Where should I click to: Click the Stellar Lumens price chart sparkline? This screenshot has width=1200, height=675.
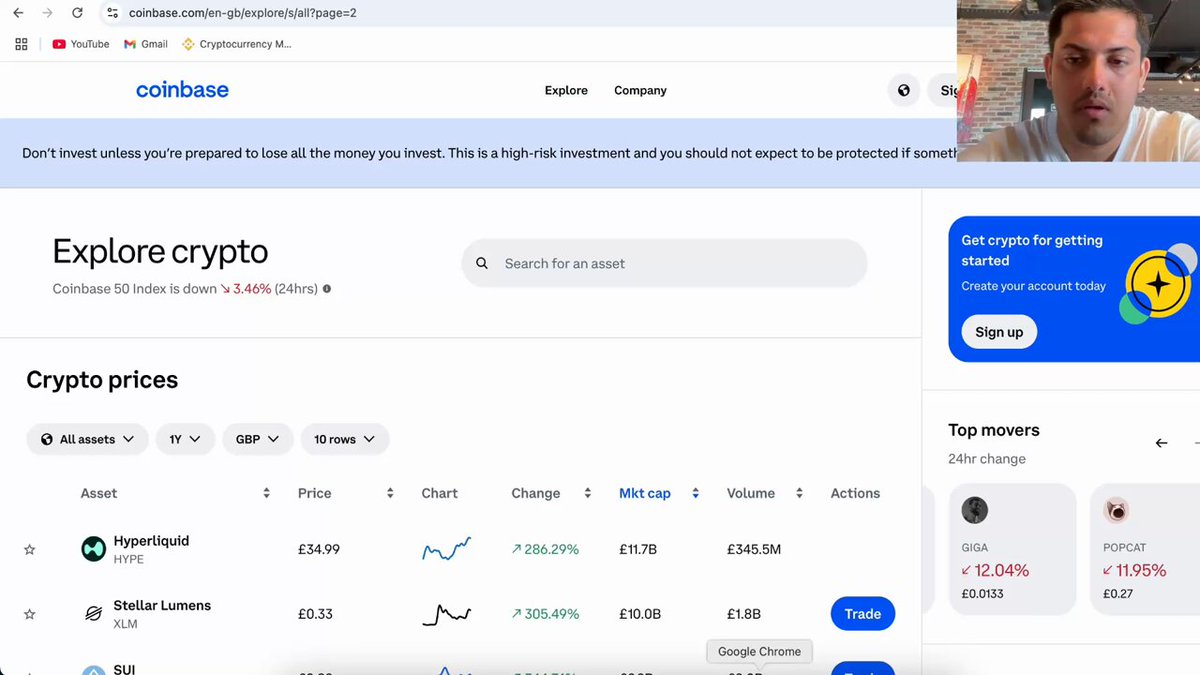pyautogui.click(x=446, y=614)
